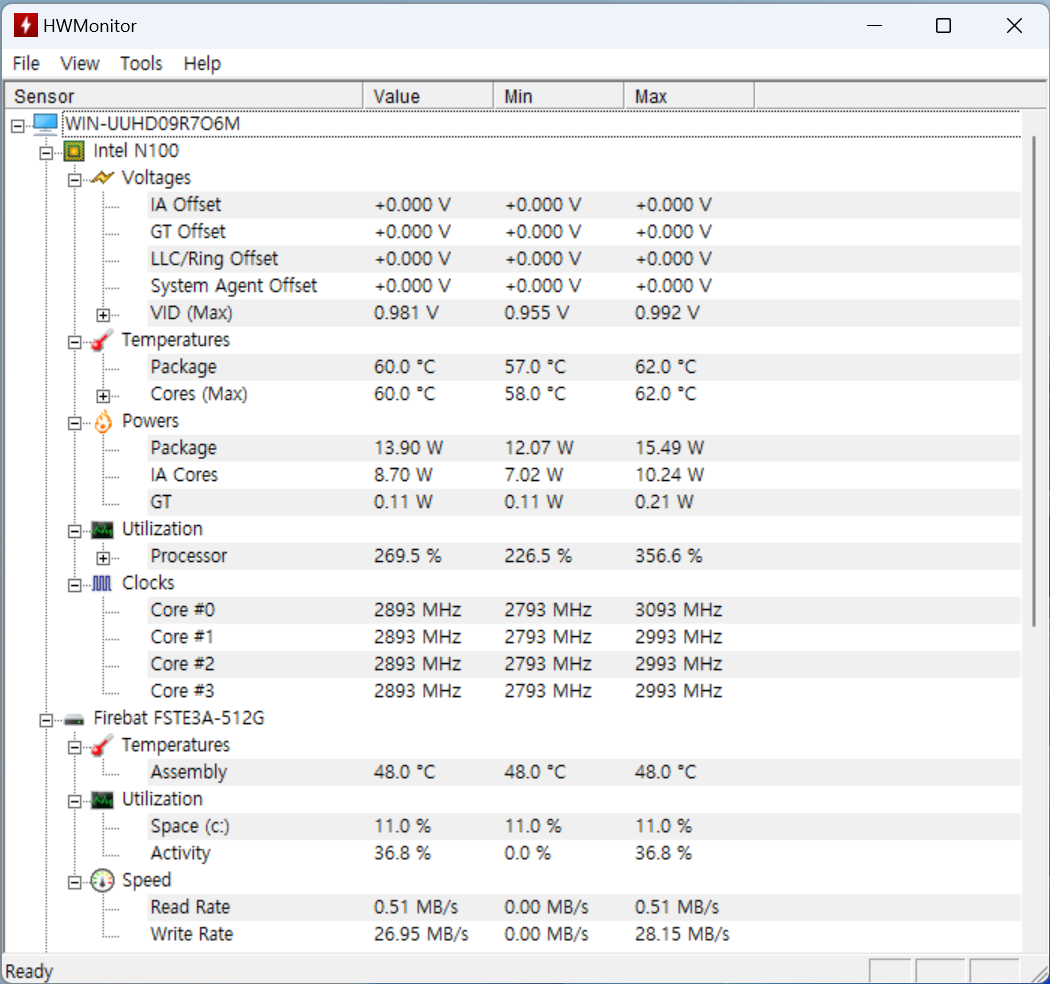1050x984 pixels.
Task: Select the Package power row showing 13.90 W
Action: coord(583,448)
